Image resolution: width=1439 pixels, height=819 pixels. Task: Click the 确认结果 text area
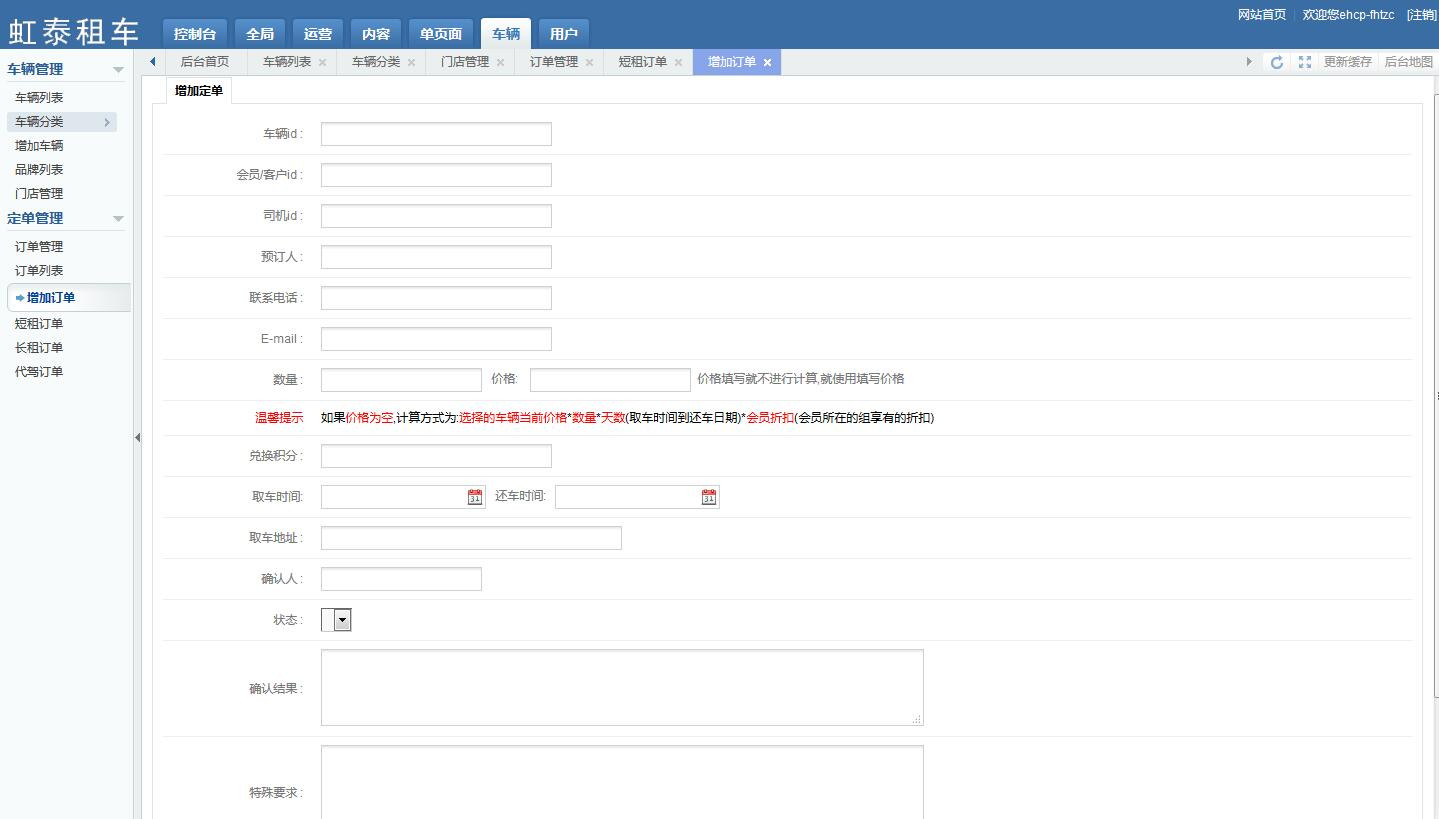tap(621, 687)
